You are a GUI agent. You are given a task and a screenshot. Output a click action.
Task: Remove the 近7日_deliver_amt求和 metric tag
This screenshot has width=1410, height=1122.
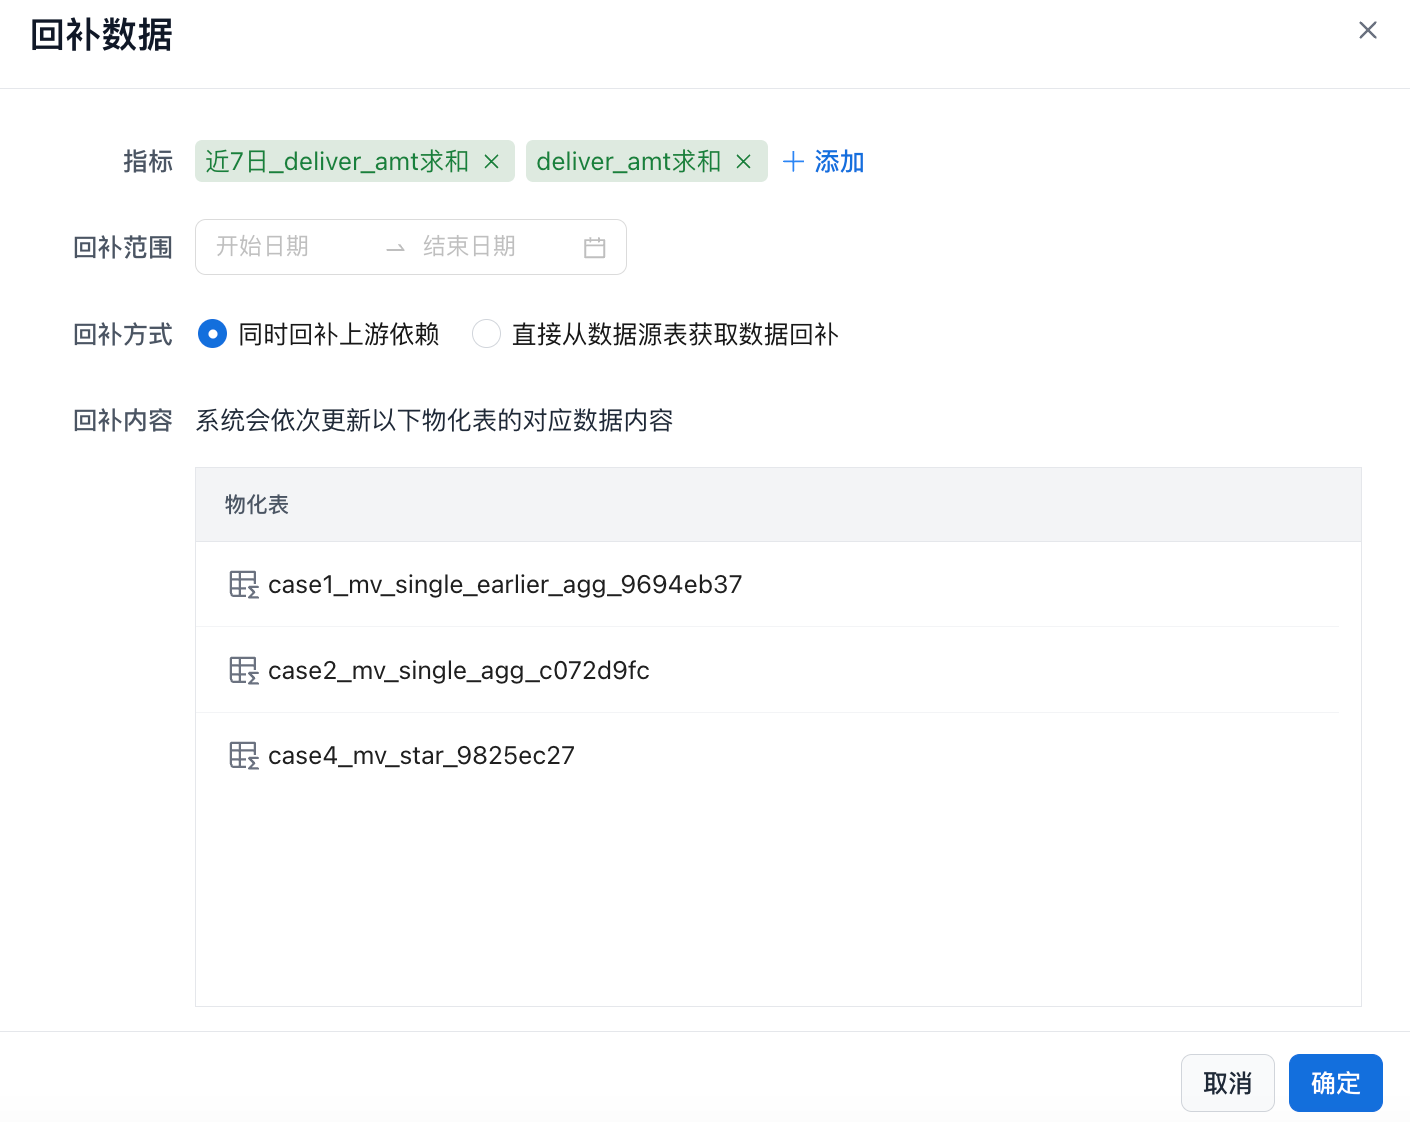coord(491,162)
